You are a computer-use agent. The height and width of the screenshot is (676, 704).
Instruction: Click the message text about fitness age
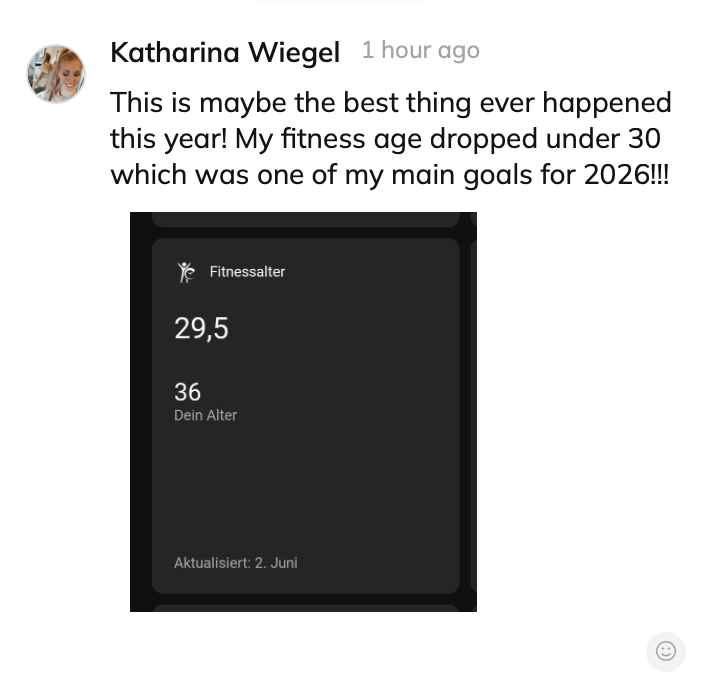tap(391, 138)
